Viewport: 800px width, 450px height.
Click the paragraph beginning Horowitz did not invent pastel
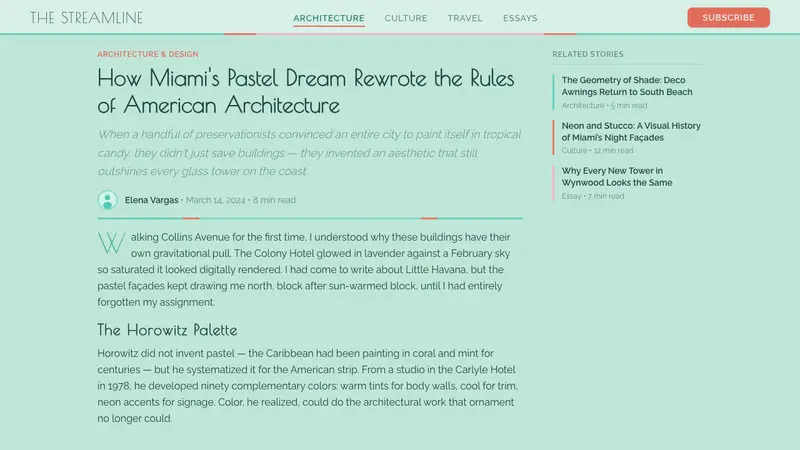click(x=308, y=386)
